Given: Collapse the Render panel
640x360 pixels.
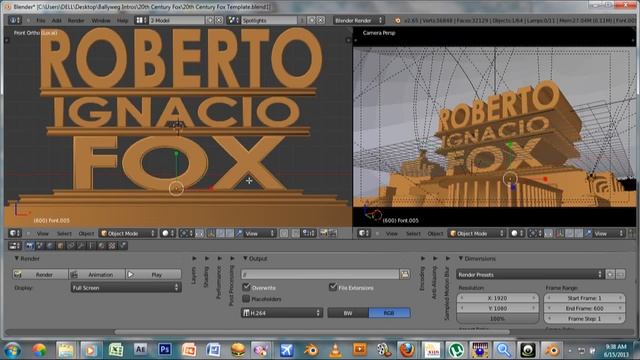Looking at the screenshot, I should point(17,258).
